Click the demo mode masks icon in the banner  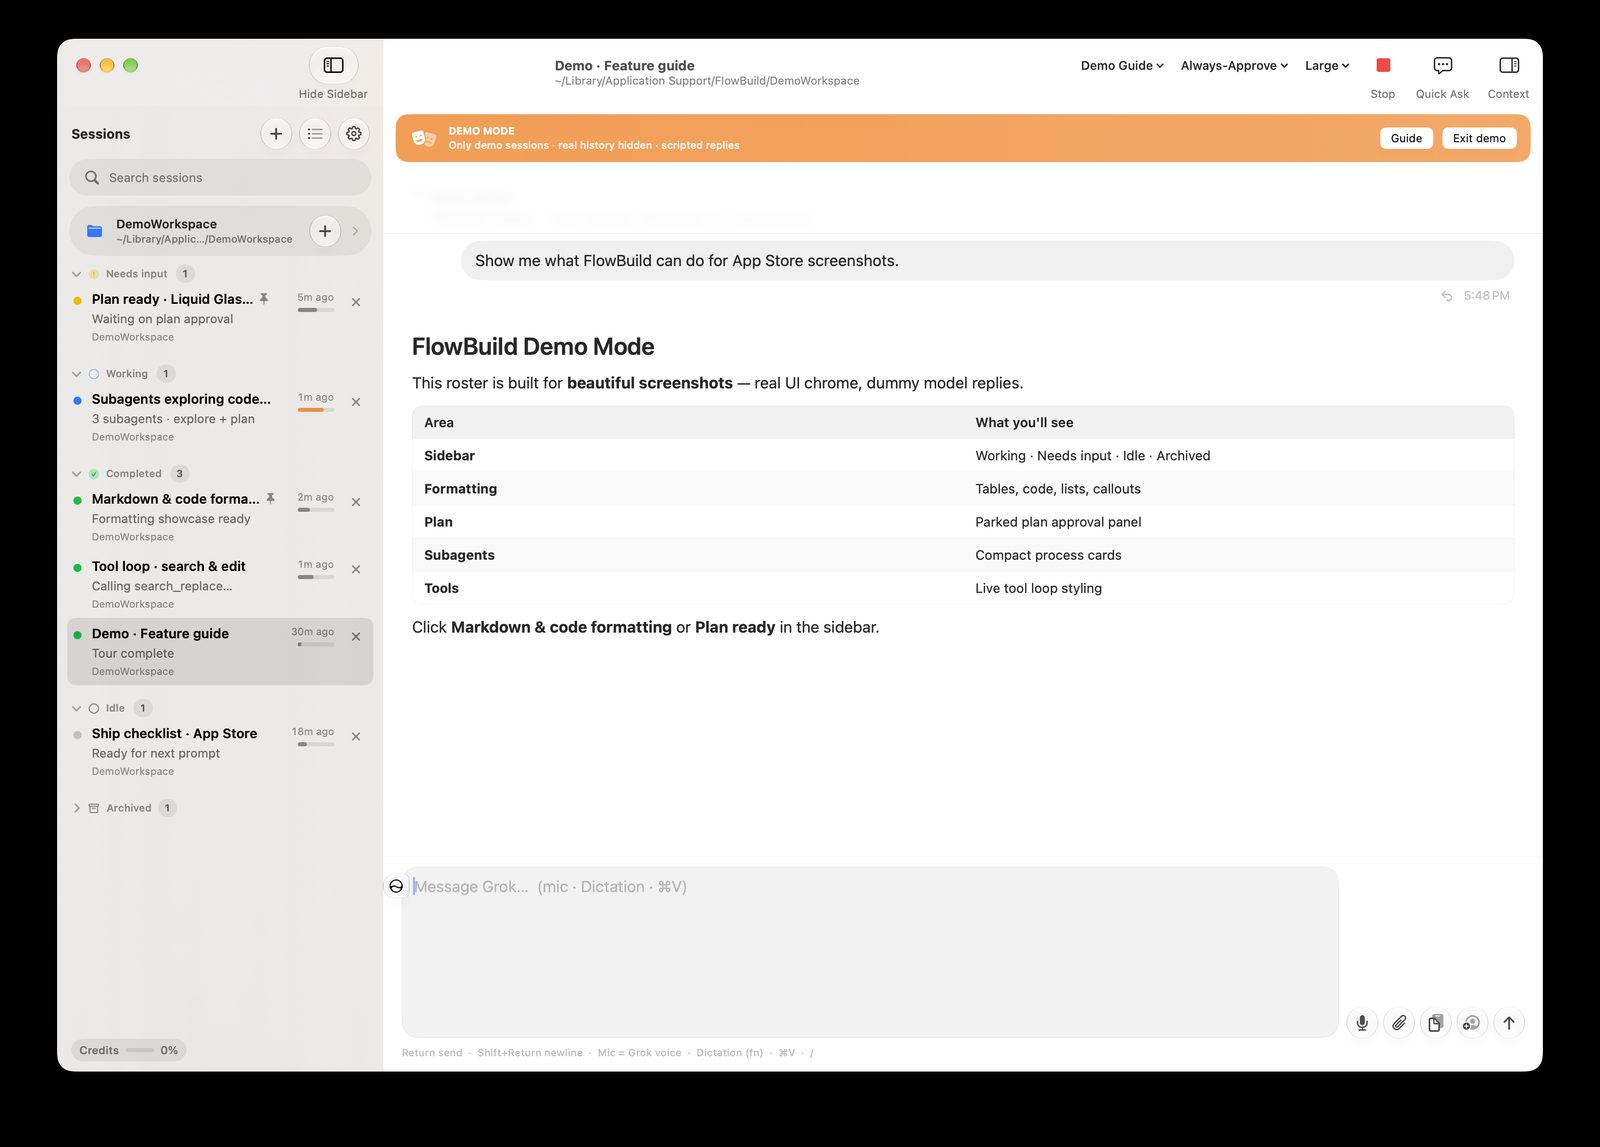(x=424, y=138)
